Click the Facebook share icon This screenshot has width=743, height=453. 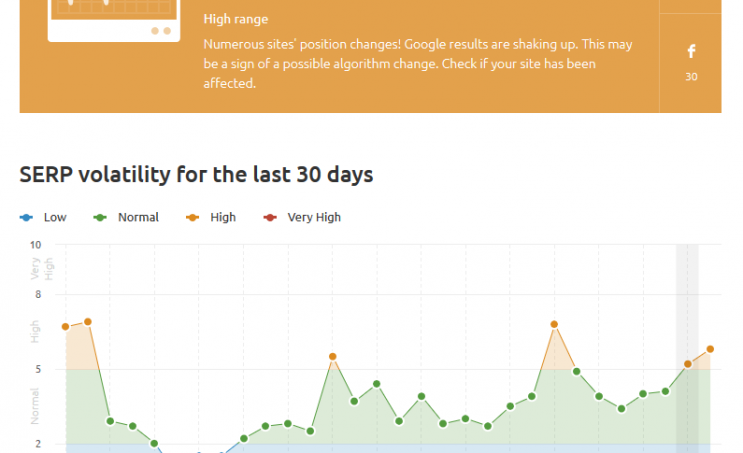691,52
